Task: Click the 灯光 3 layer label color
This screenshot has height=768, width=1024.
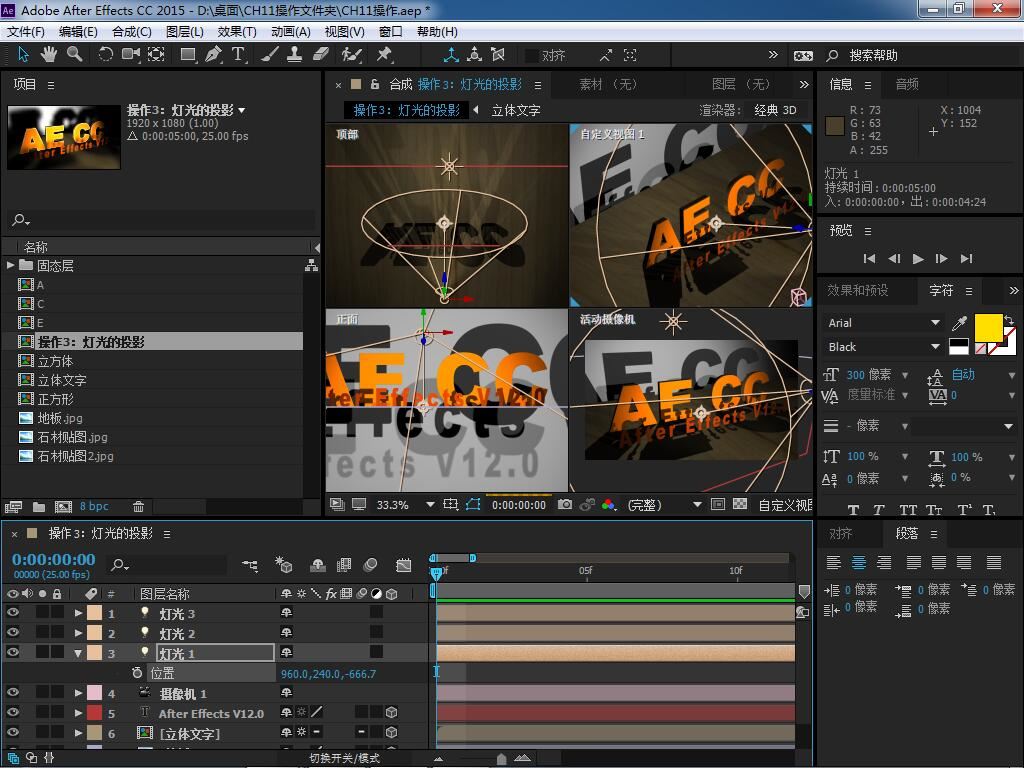Action: pyautogui.click(x=95, y=613)
